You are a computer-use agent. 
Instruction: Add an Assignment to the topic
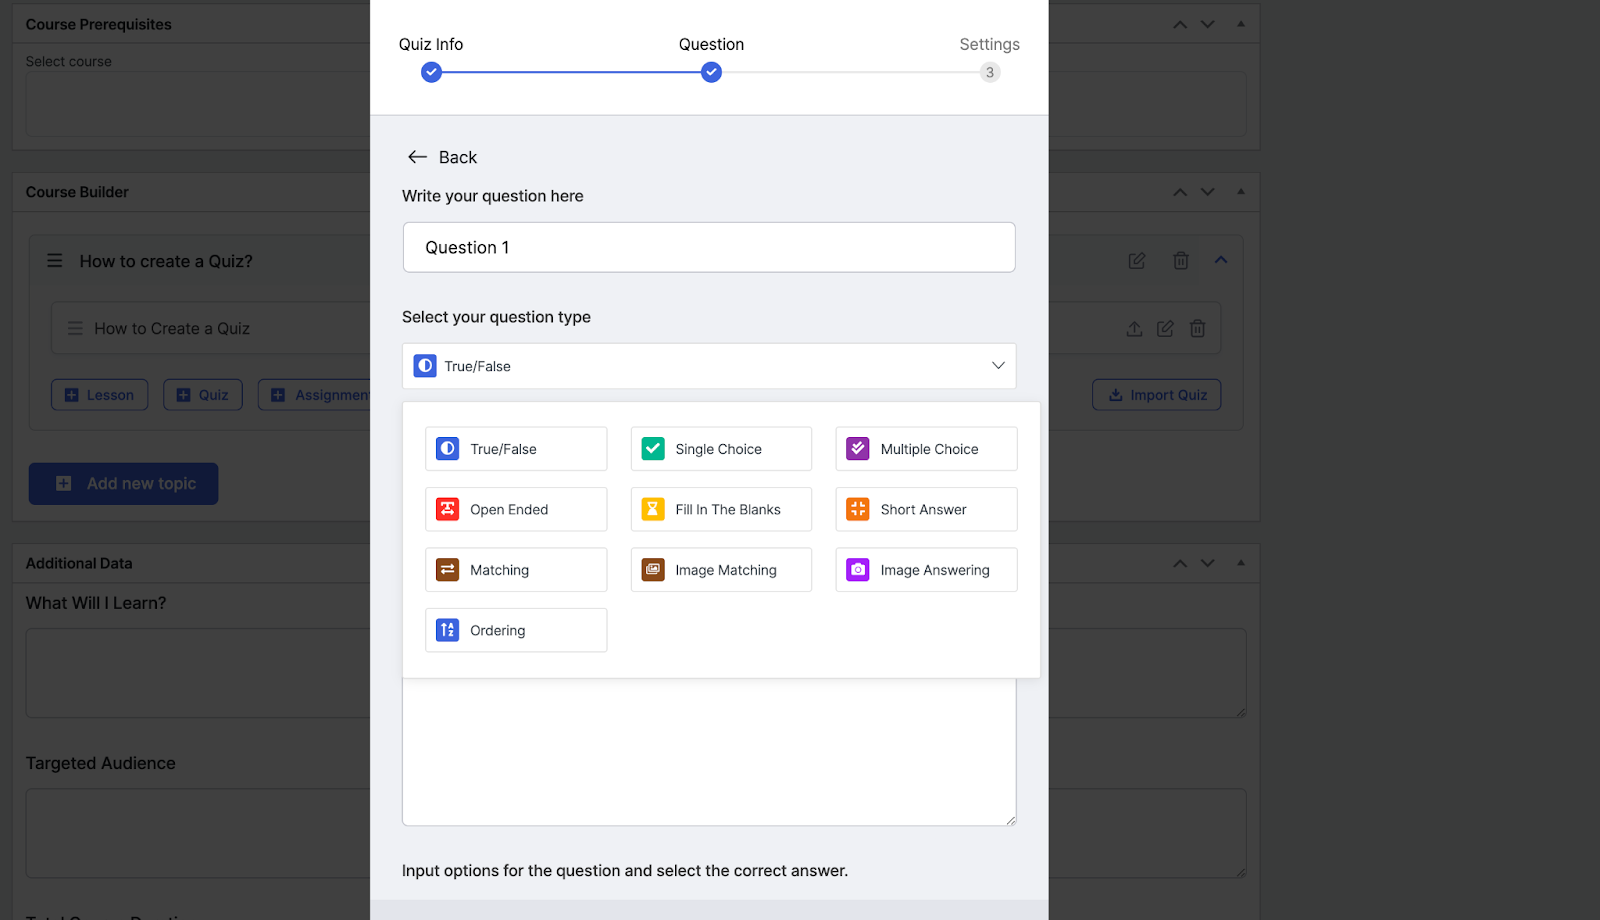pos(314,395)
